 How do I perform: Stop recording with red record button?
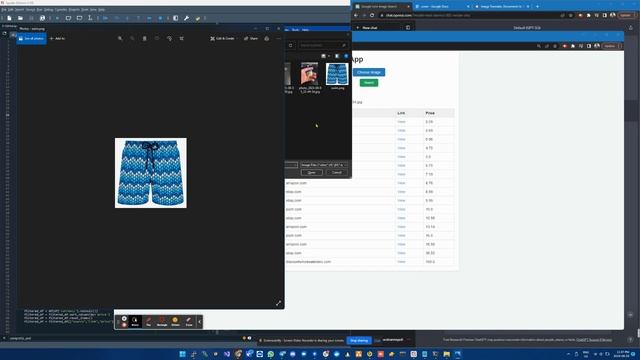pyautogui.click(x=124, y=325)
